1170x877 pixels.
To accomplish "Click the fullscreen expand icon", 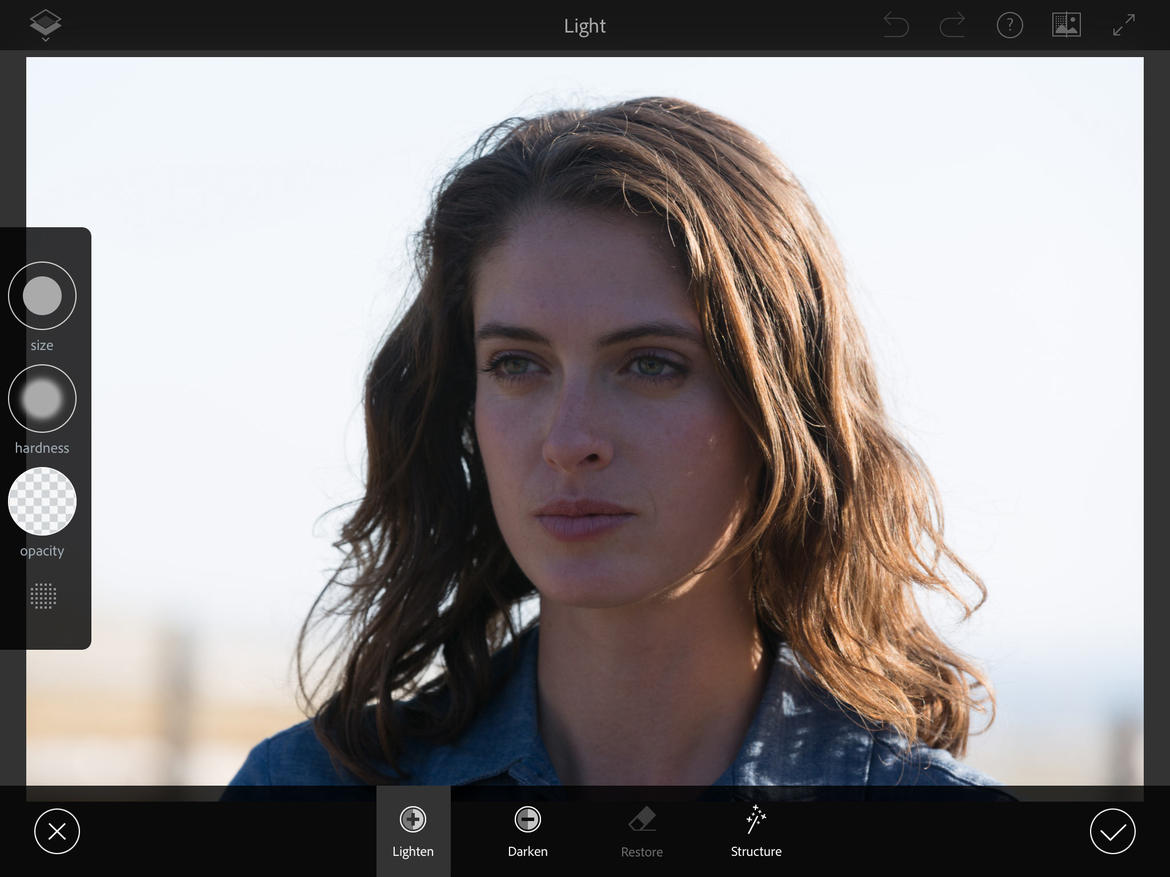I will pyautogui.click(x=1123, y=24).
